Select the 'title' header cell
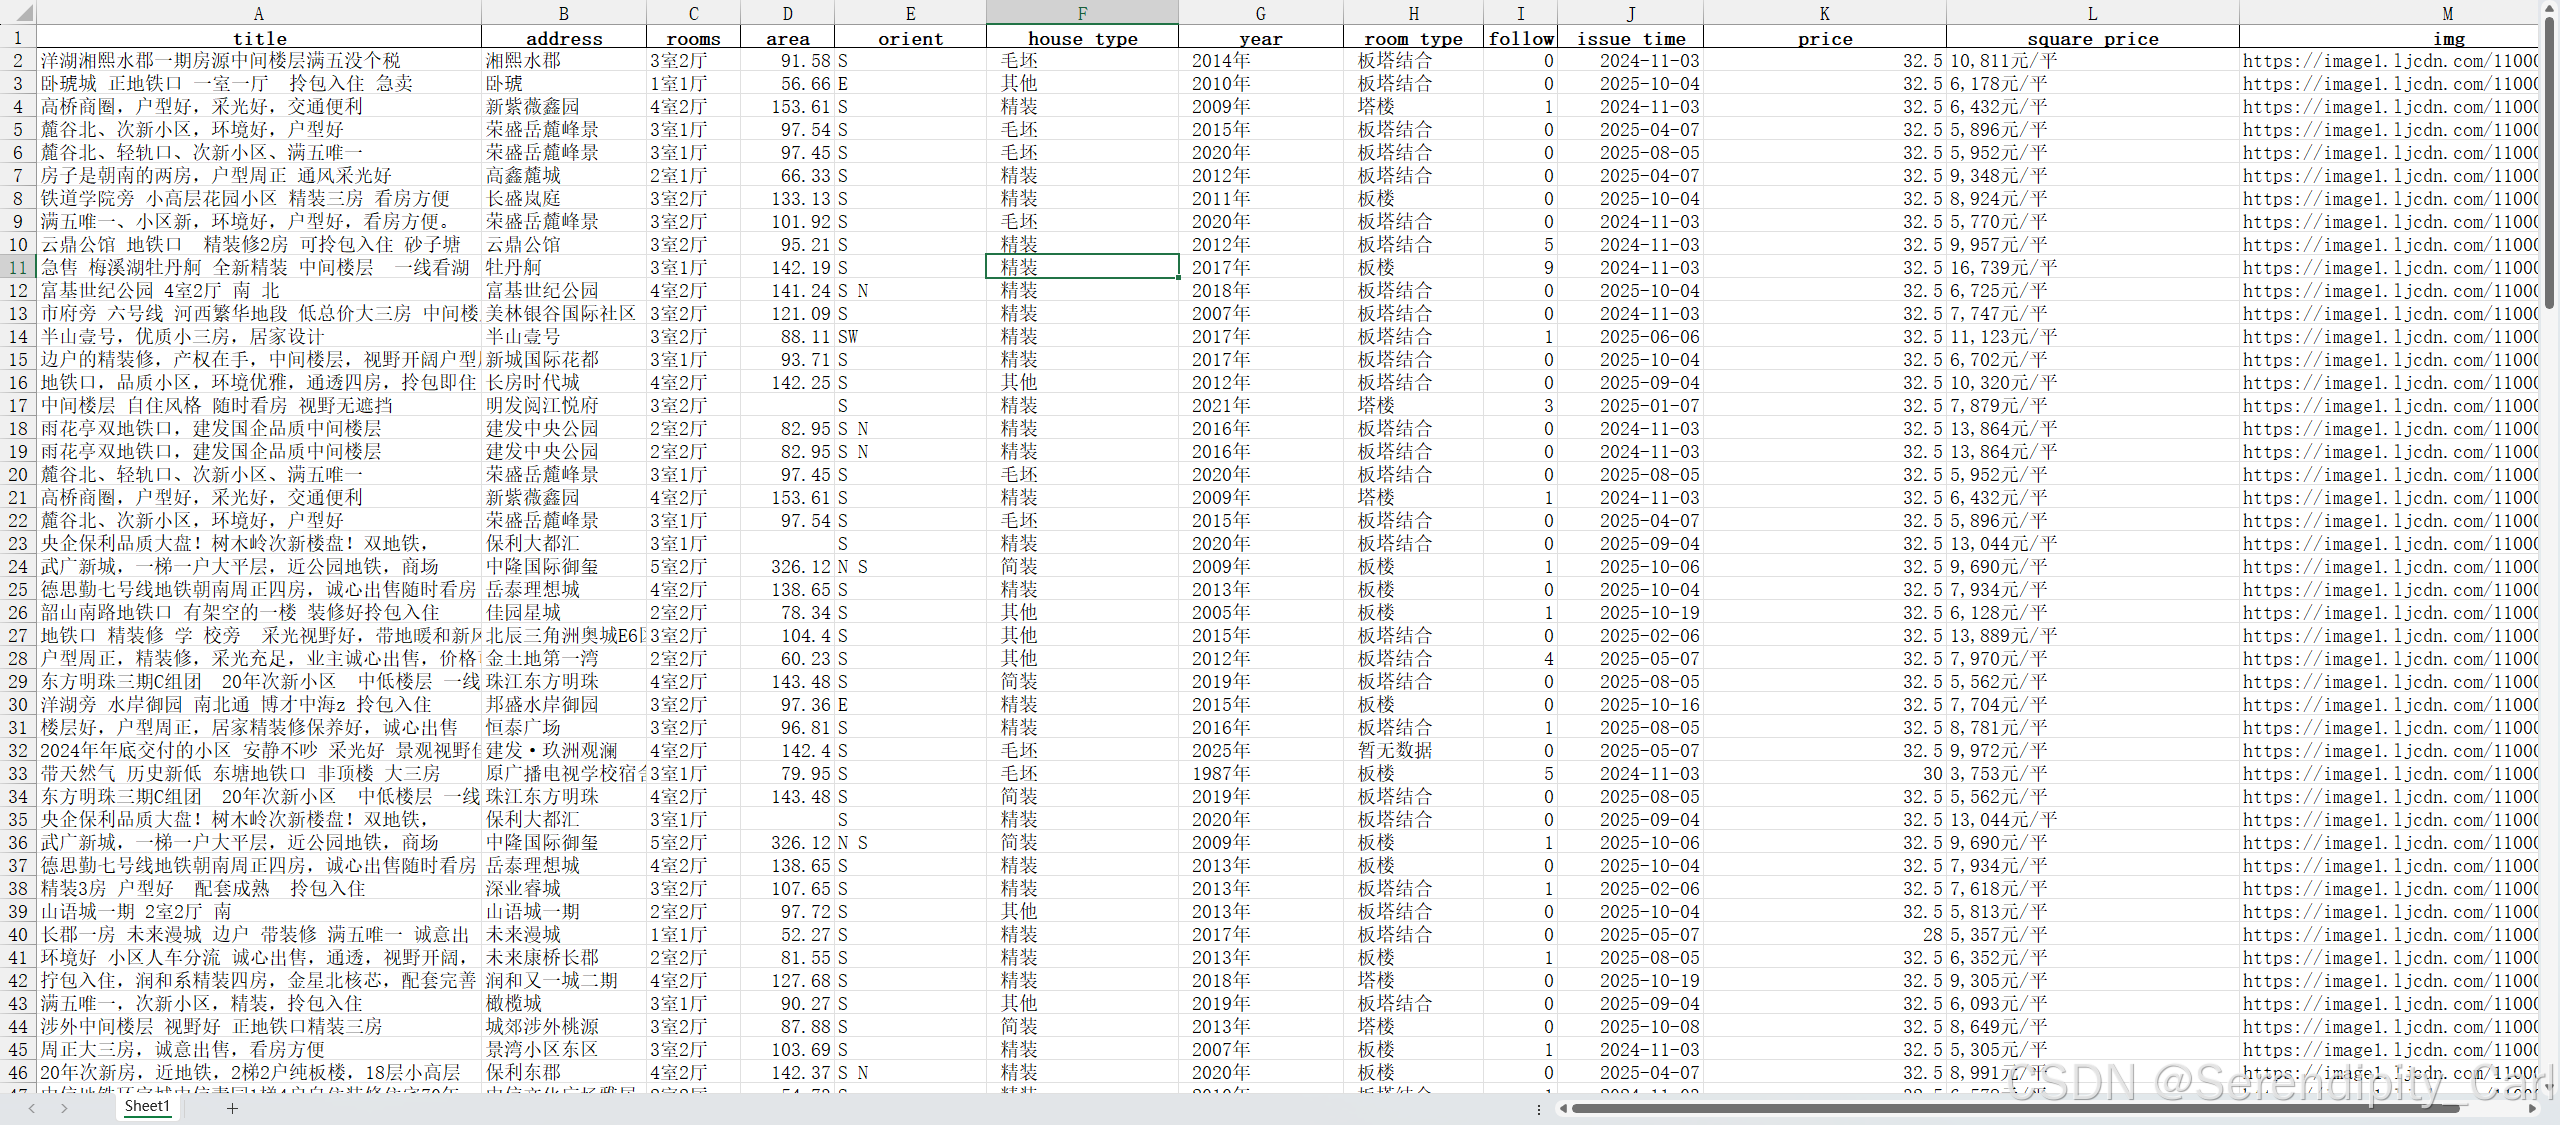The width and height of the screenshot is (2560, 1125). 259,39
